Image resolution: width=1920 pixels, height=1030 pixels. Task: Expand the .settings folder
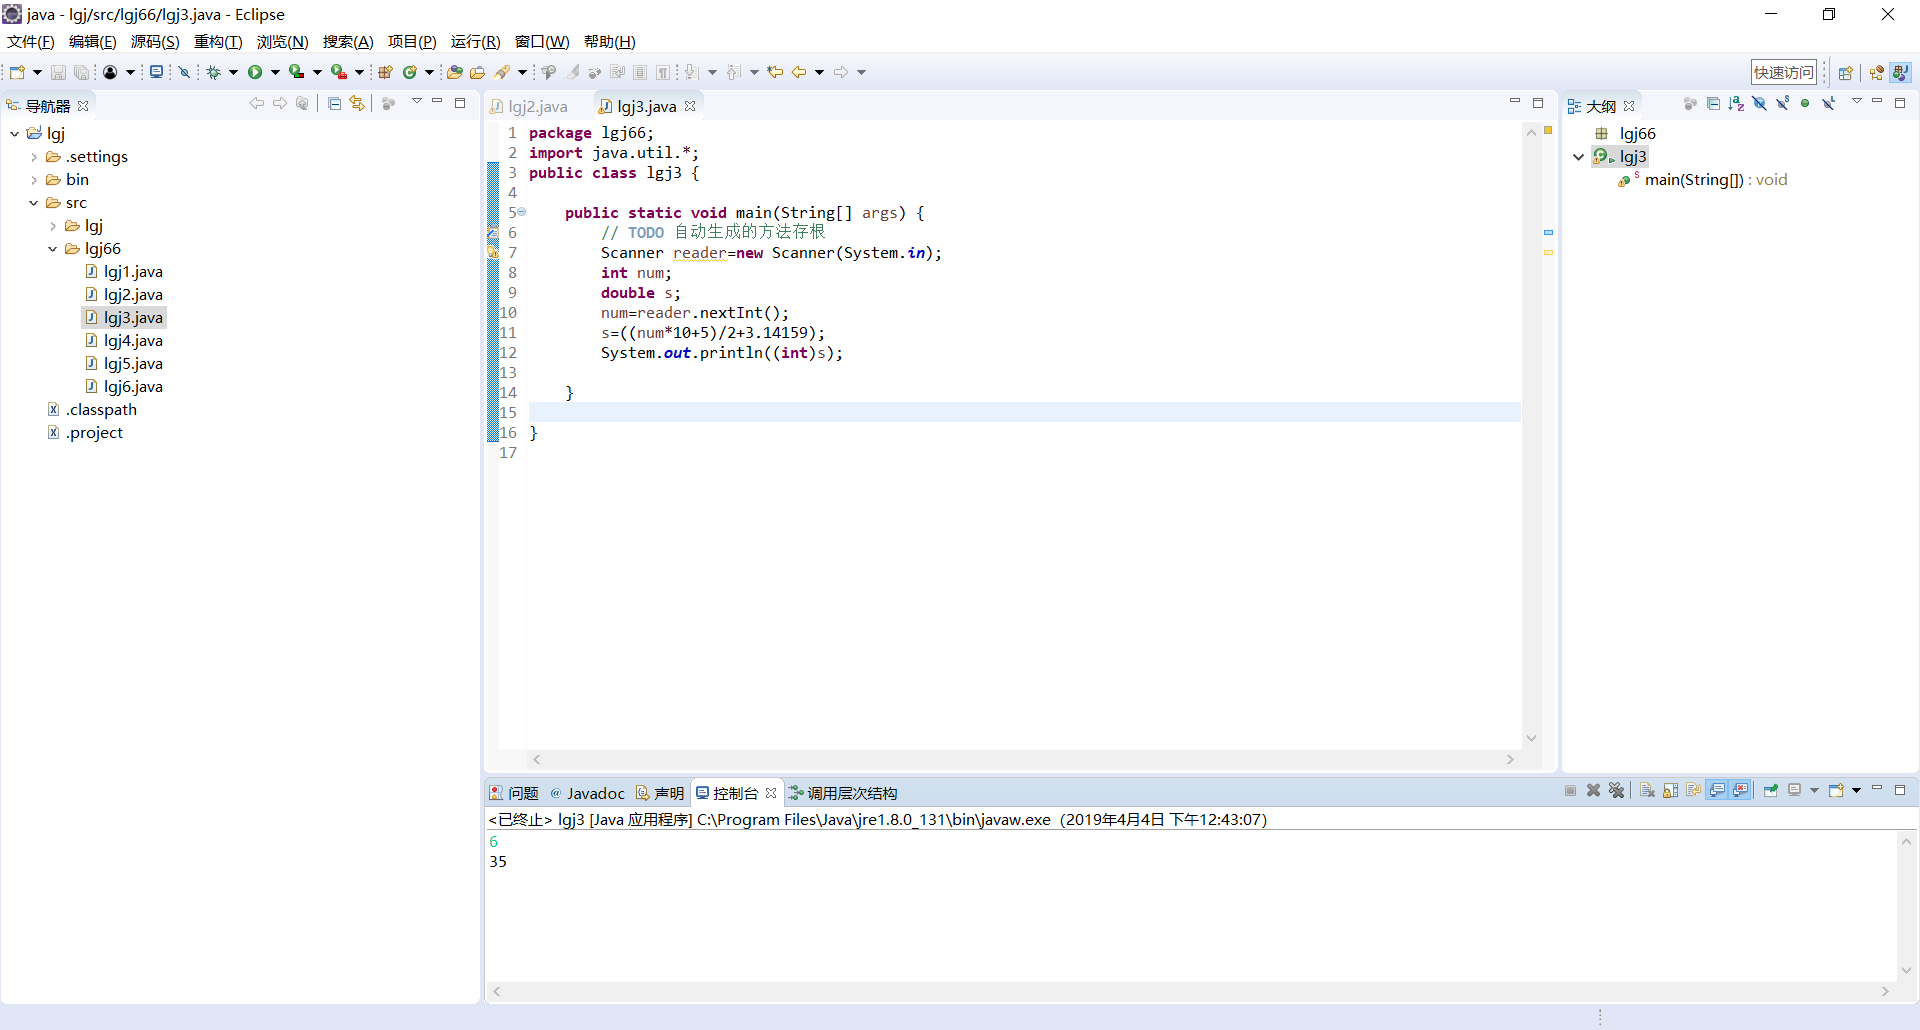pyautogui.click(x=34, y=157)
